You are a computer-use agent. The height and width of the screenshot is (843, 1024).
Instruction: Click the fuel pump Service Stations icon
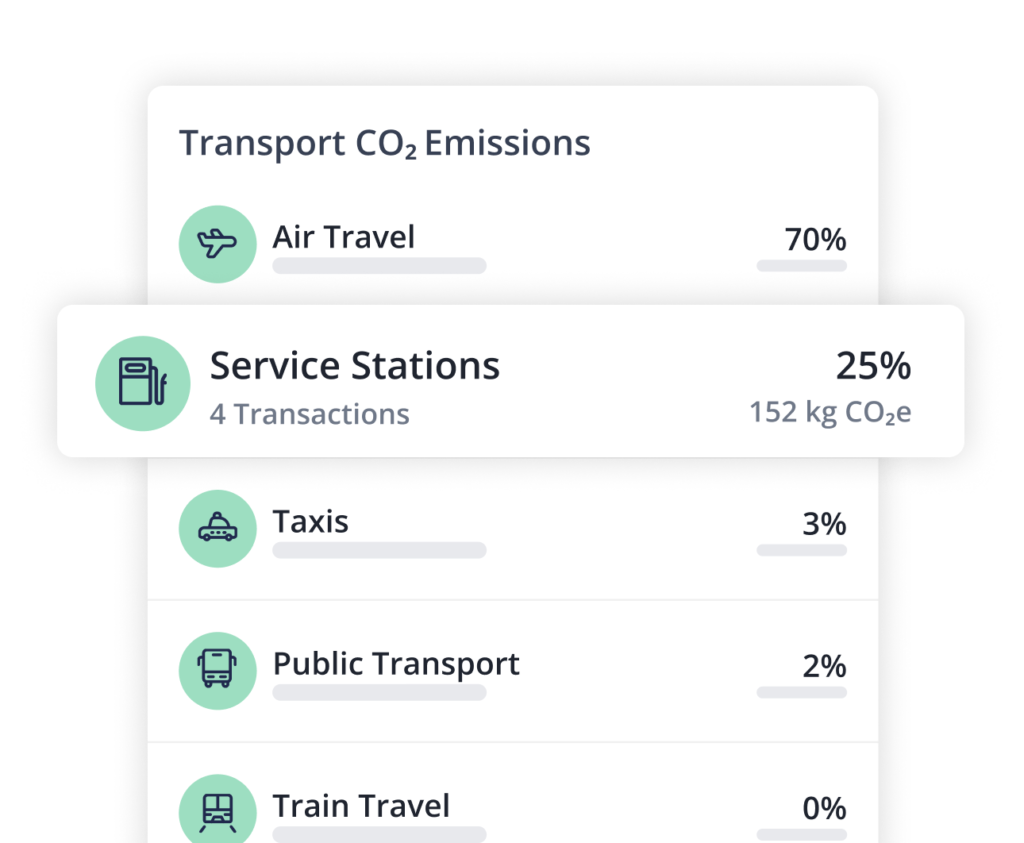point(142,384)
